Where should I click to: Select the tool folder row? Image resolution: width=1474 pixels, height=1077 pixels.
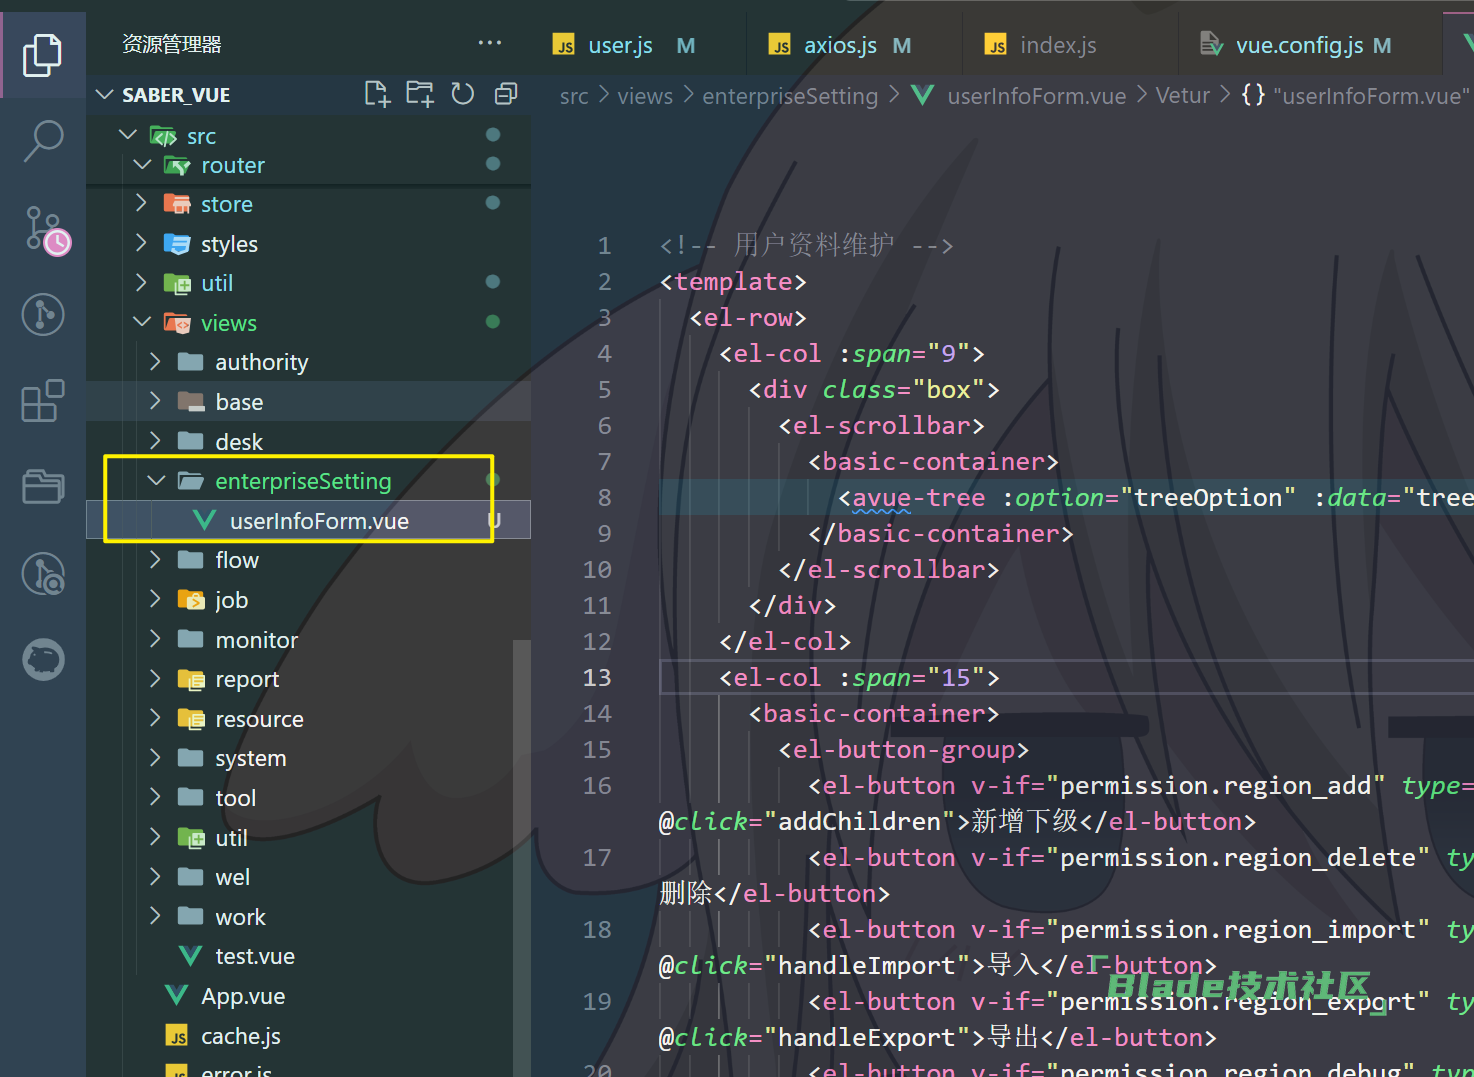[308, 798]
